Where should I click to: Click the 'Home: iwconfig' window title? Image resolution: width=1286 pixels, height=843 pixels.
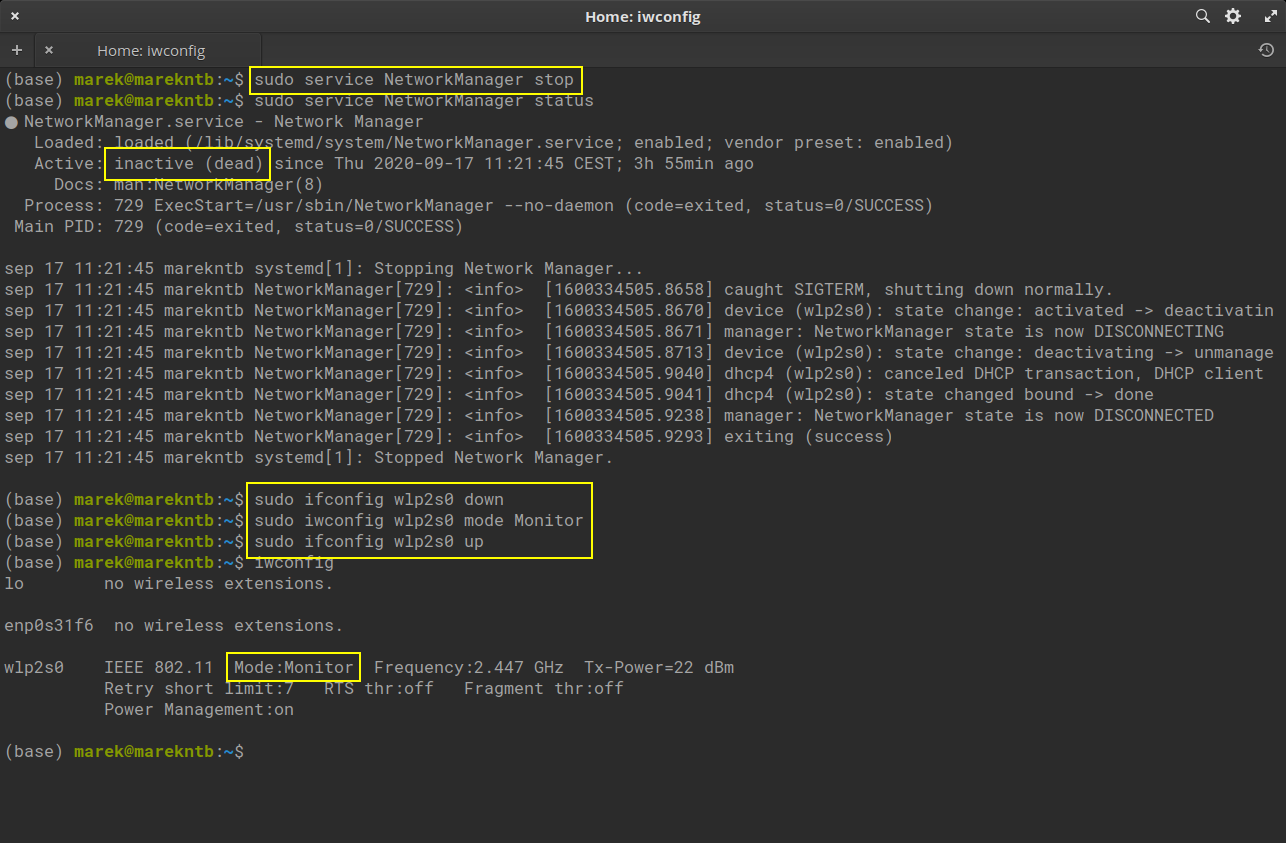tap(642, 17)
